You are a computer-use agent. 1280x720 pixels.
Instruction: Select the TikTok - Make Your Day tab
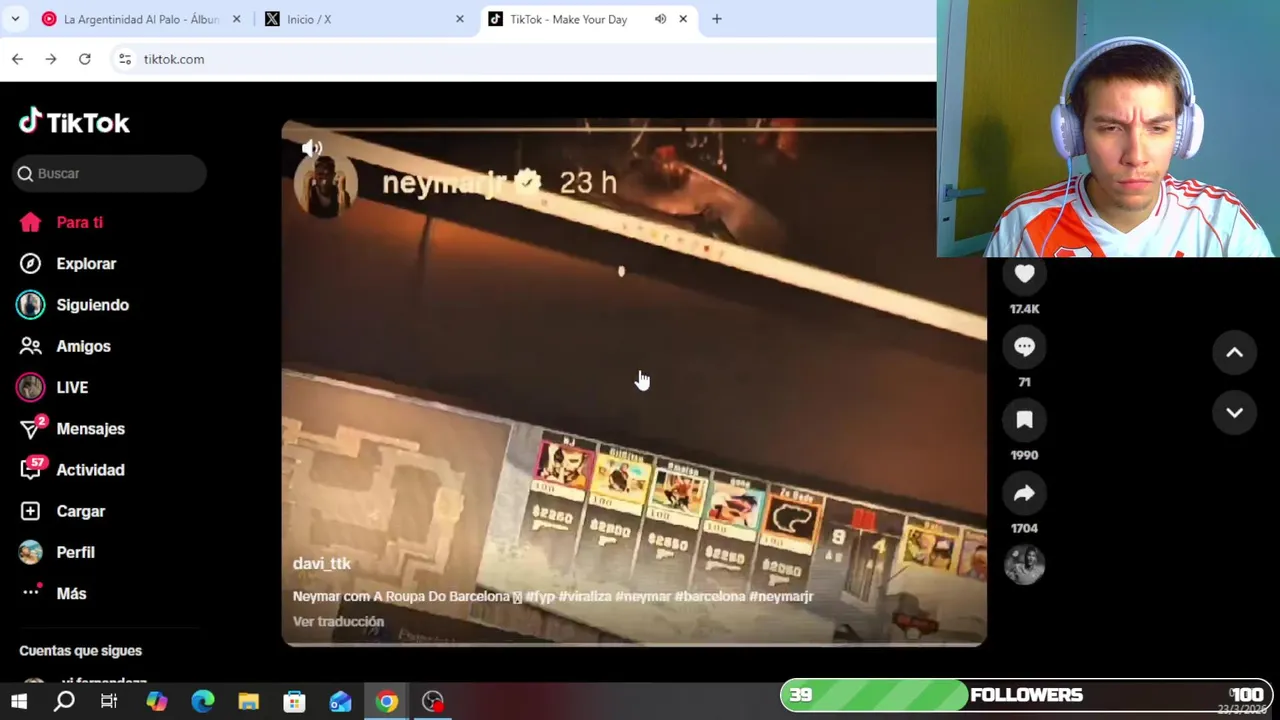coord(568,19)
